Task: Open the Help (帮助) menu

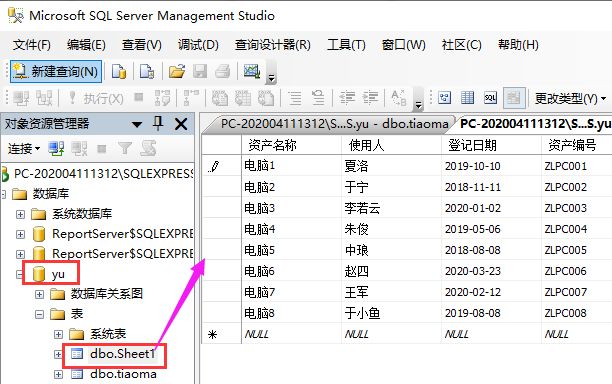Action: (518, 45)
